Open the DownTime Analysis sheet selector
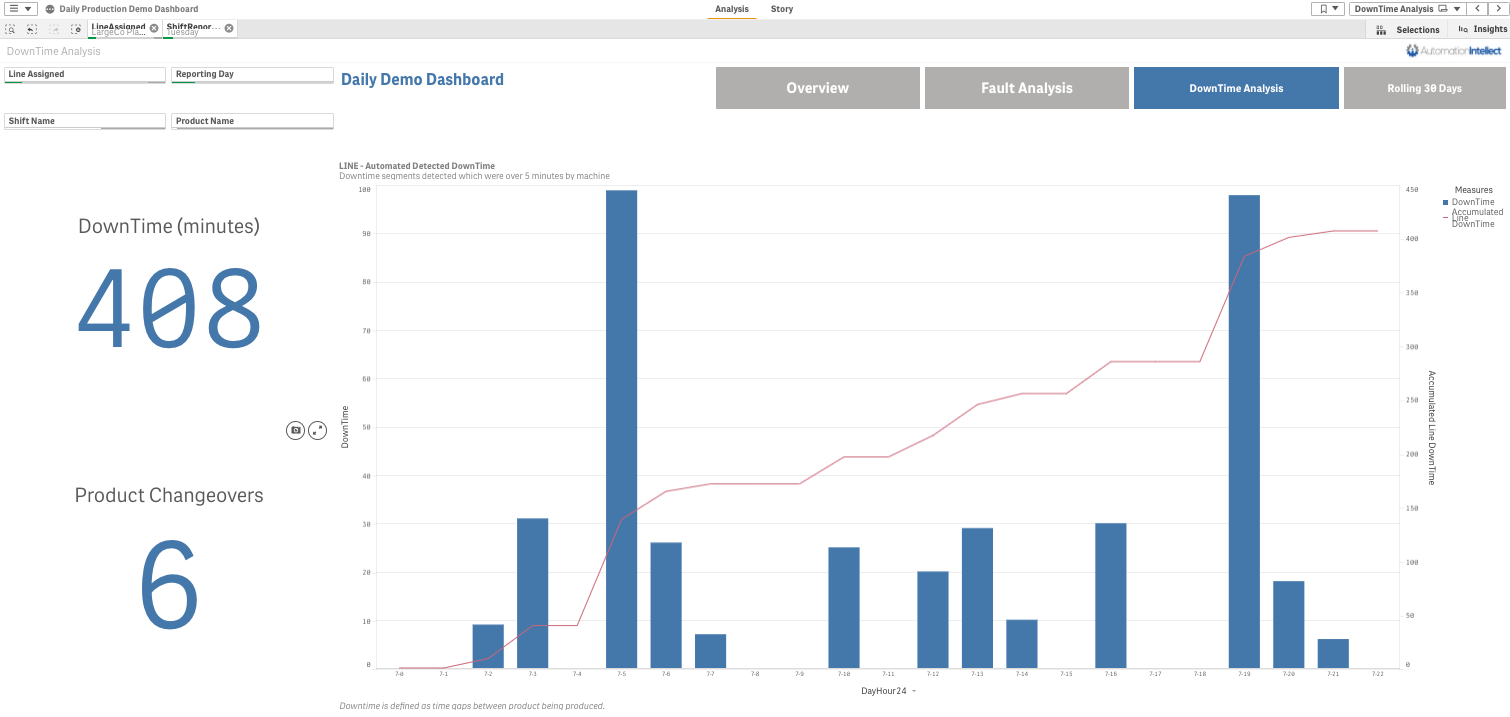This screenshot has height=717, width=1510. [x=1407, y=9]
